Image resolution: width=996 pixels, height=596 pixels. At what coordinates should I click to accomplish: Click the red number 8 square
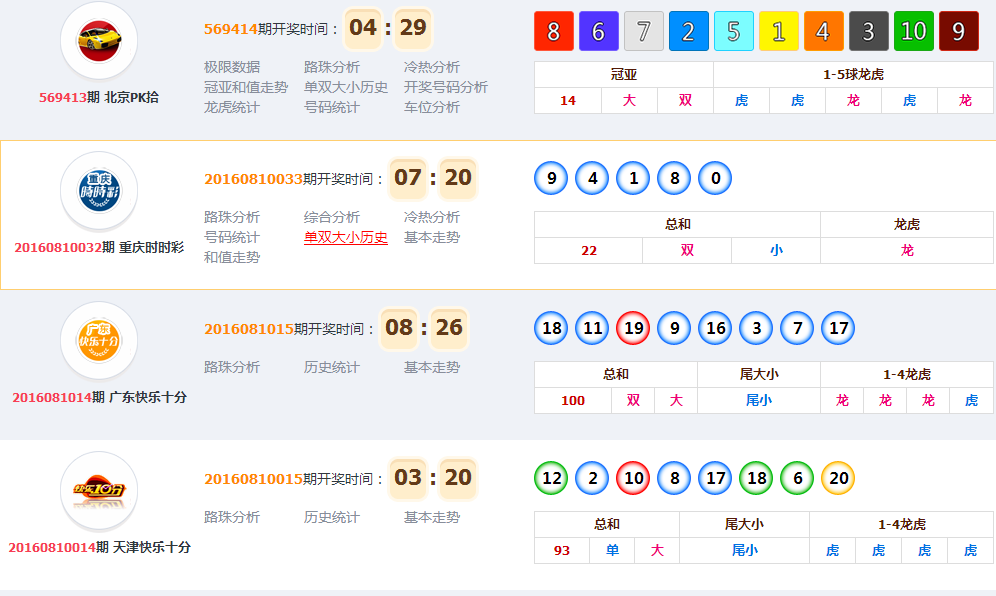pos(553,31)
